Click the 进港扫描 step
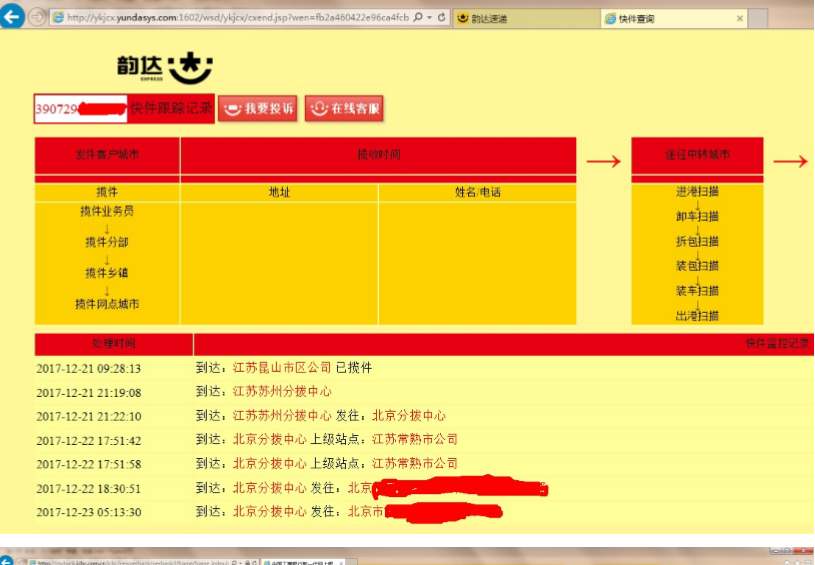Viewport: 815px width, 565px height. (697, 192)
